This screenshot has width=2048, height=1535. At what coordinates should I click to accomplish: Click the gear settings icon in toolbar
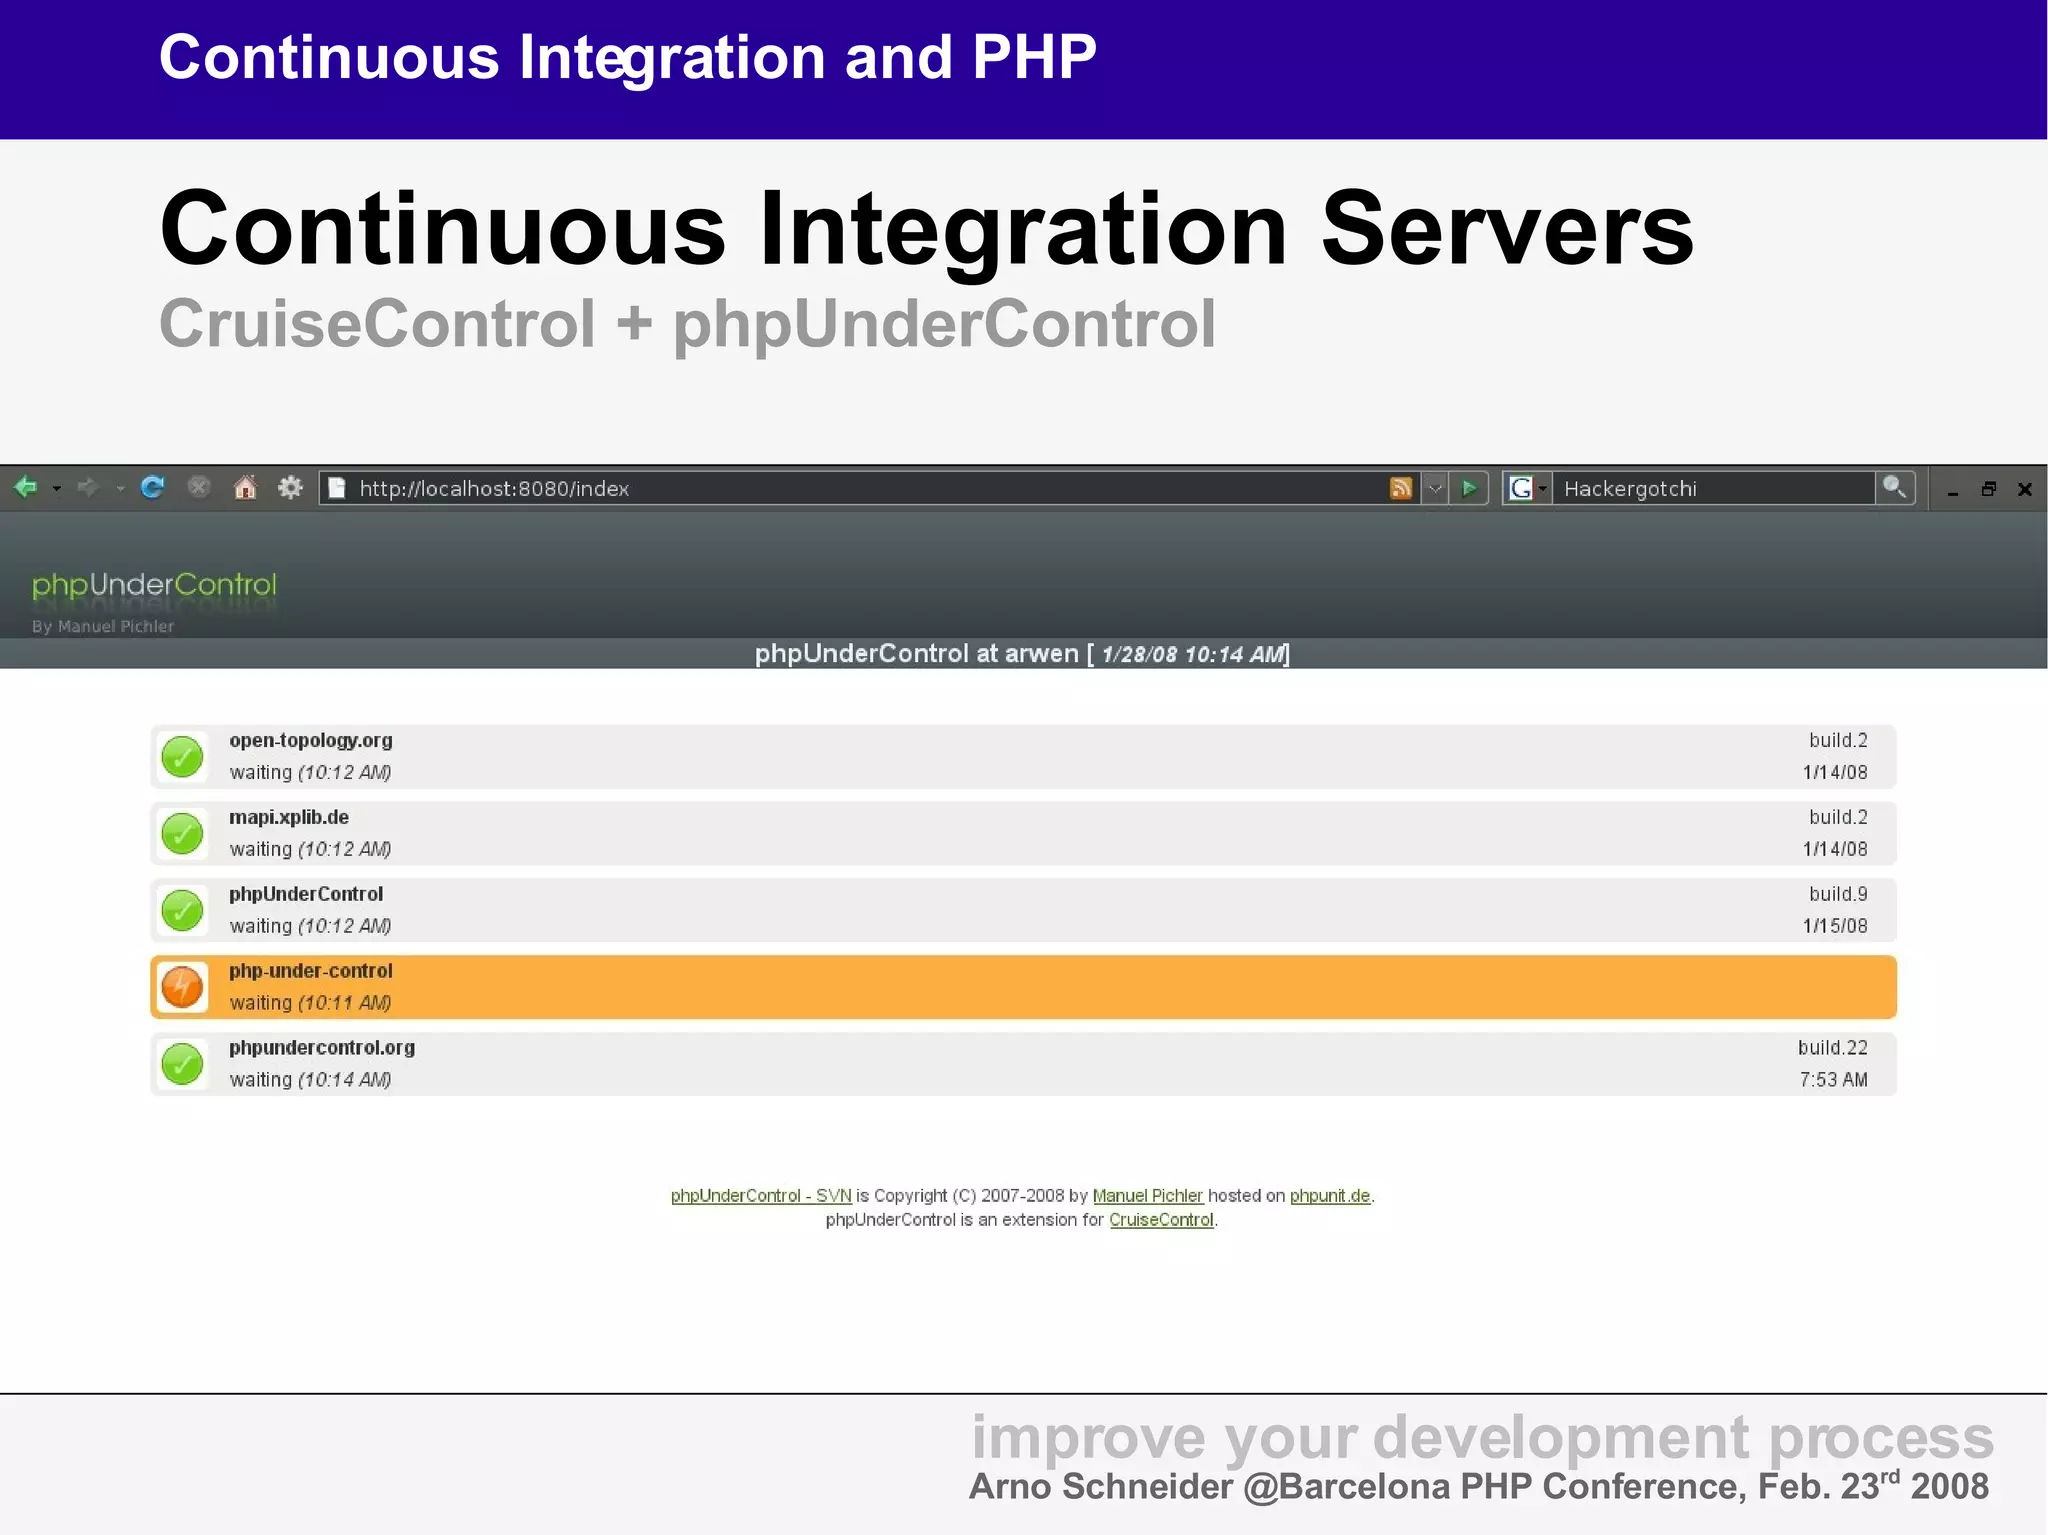[290, 487]
